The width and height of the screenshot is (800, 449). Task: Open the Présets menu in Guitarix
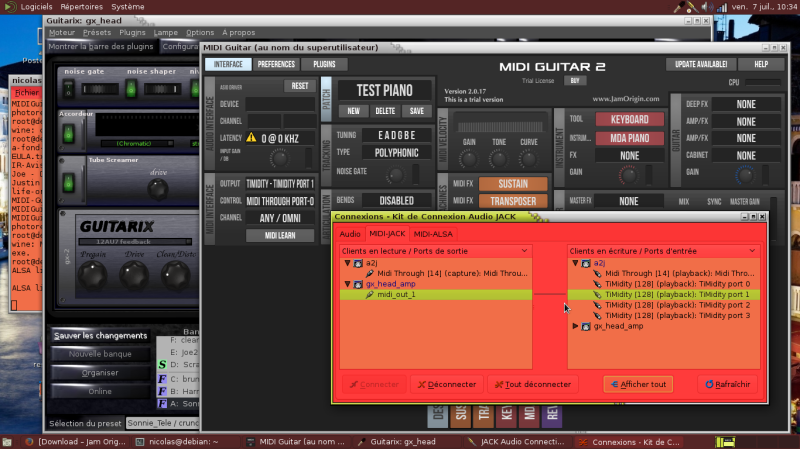pos(97,32)
